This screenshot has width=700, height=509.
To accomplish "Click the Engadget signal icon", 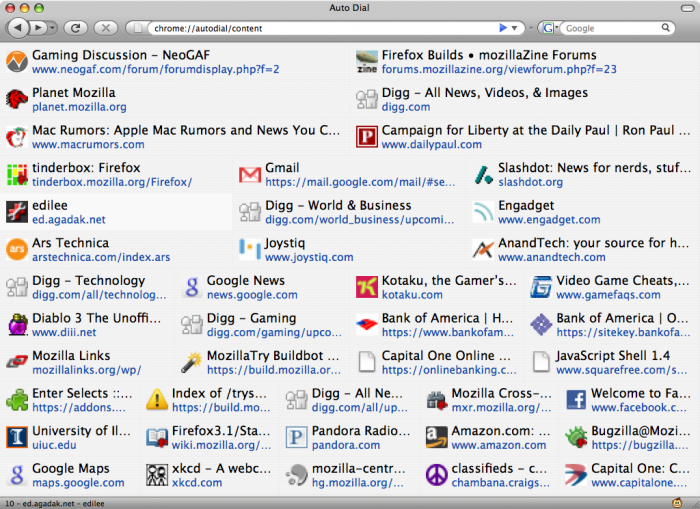I will coord(483,212).
